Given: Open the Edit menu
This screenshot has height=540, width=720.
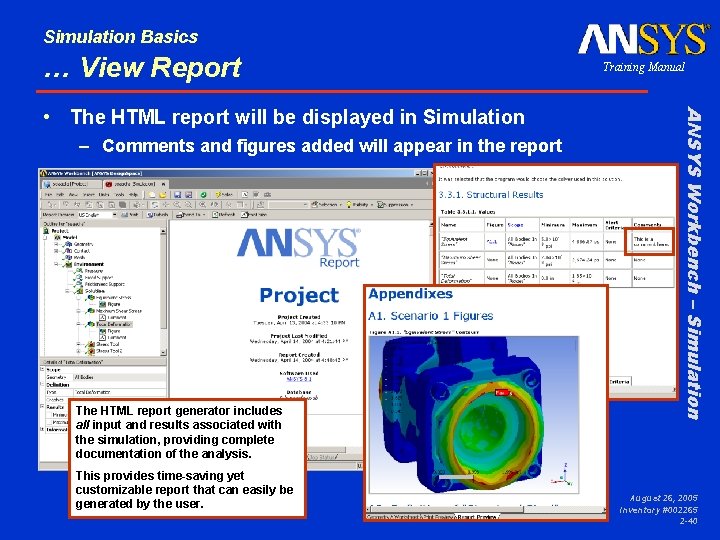Looking at the screenshot, I should tap(60, 195).
